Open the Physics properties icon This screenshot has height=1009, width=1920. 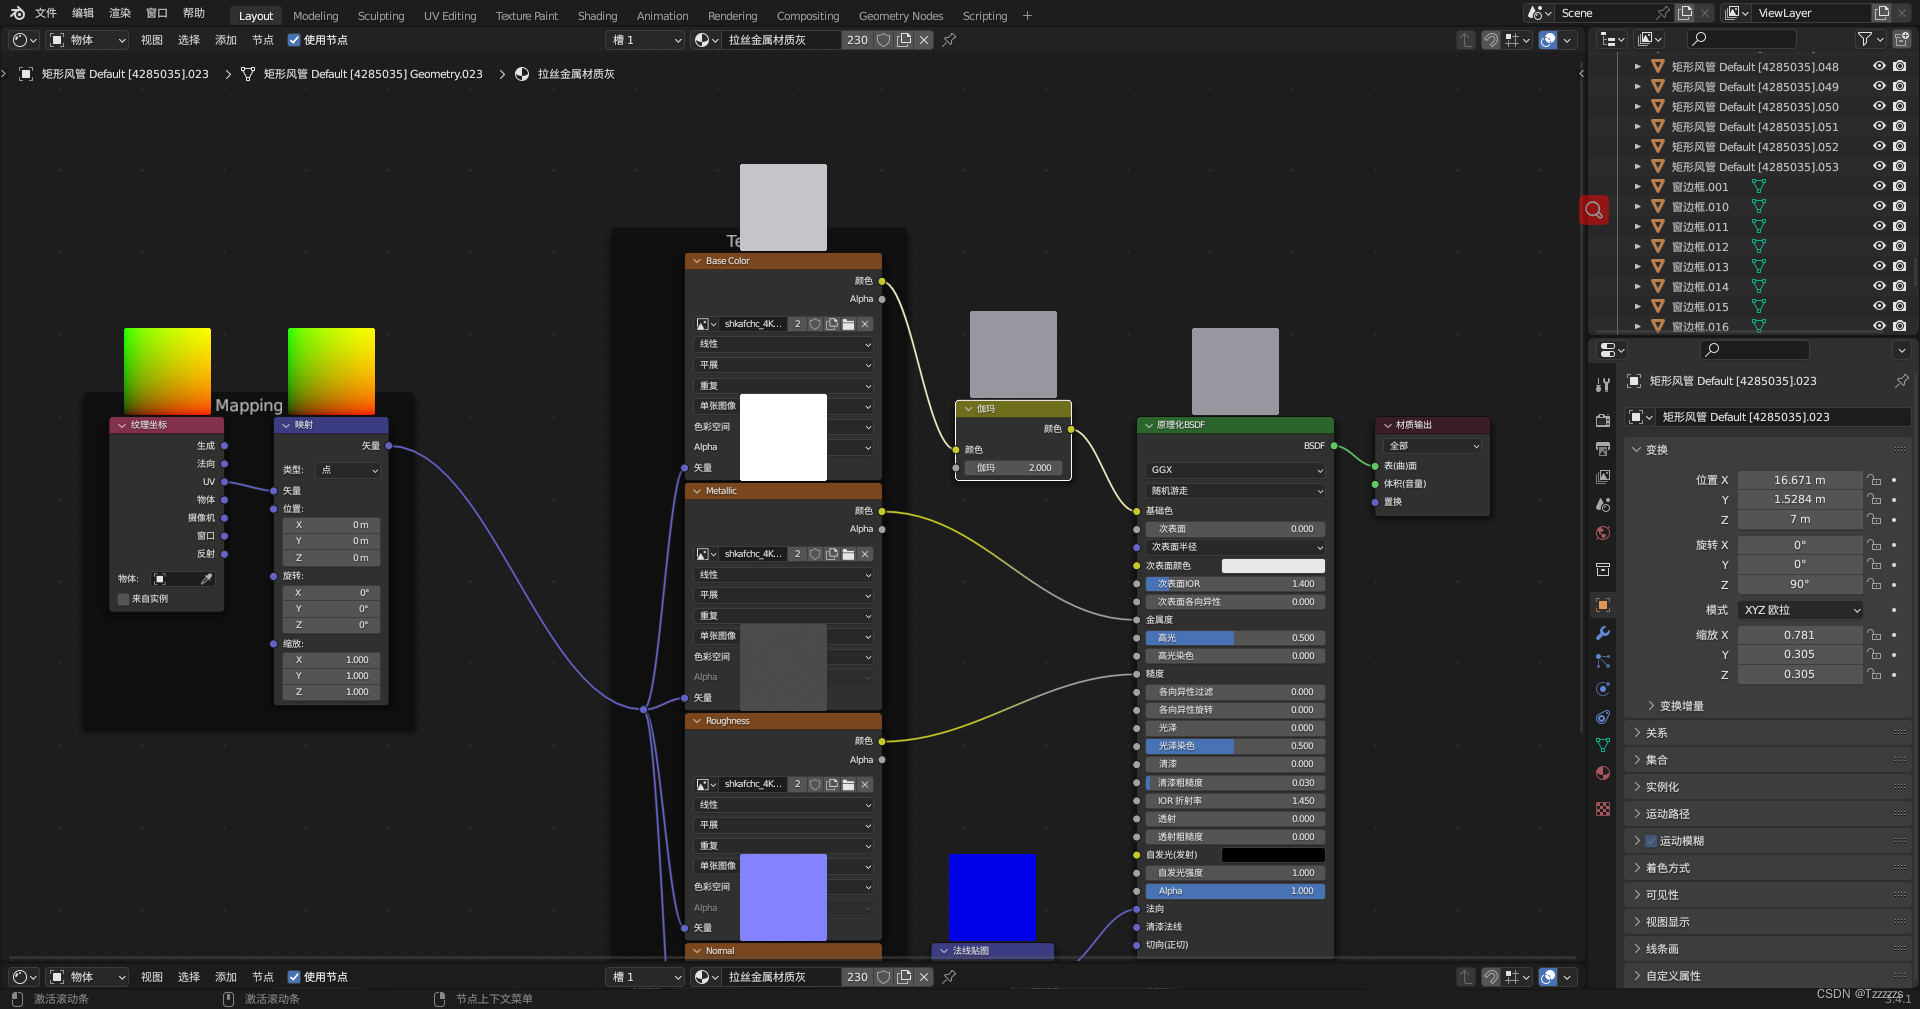click(1602, 689)
